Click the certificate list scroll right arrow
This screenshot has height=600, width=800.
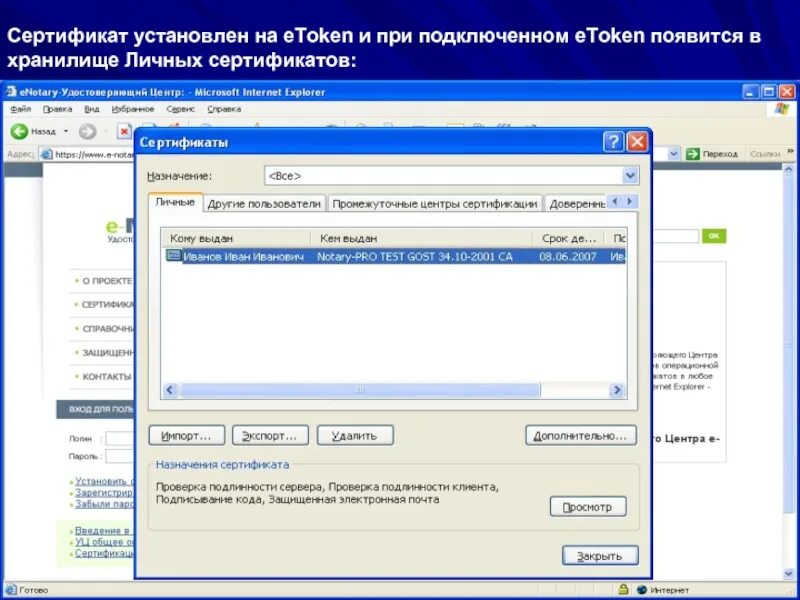click(x=617, y=390)
